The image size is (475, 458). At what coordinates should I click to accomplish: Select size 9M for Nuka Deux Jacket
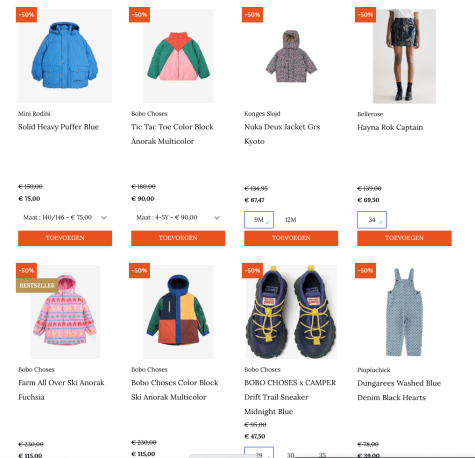click(x=259, y=220)
